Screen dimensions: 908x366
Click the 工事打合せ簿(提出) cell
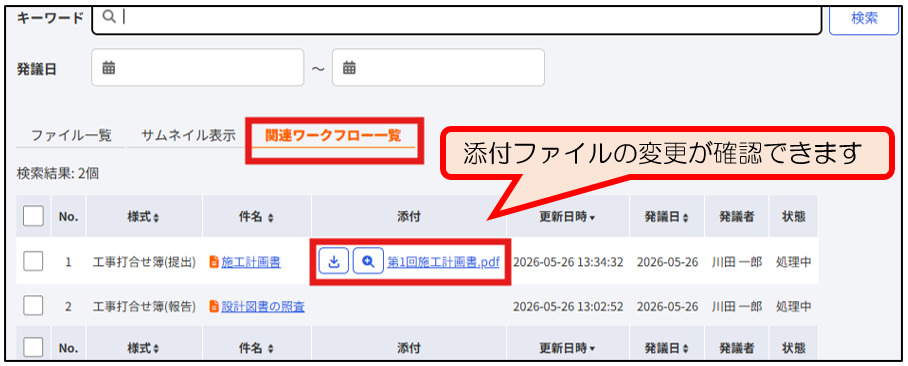coord(144,262)
